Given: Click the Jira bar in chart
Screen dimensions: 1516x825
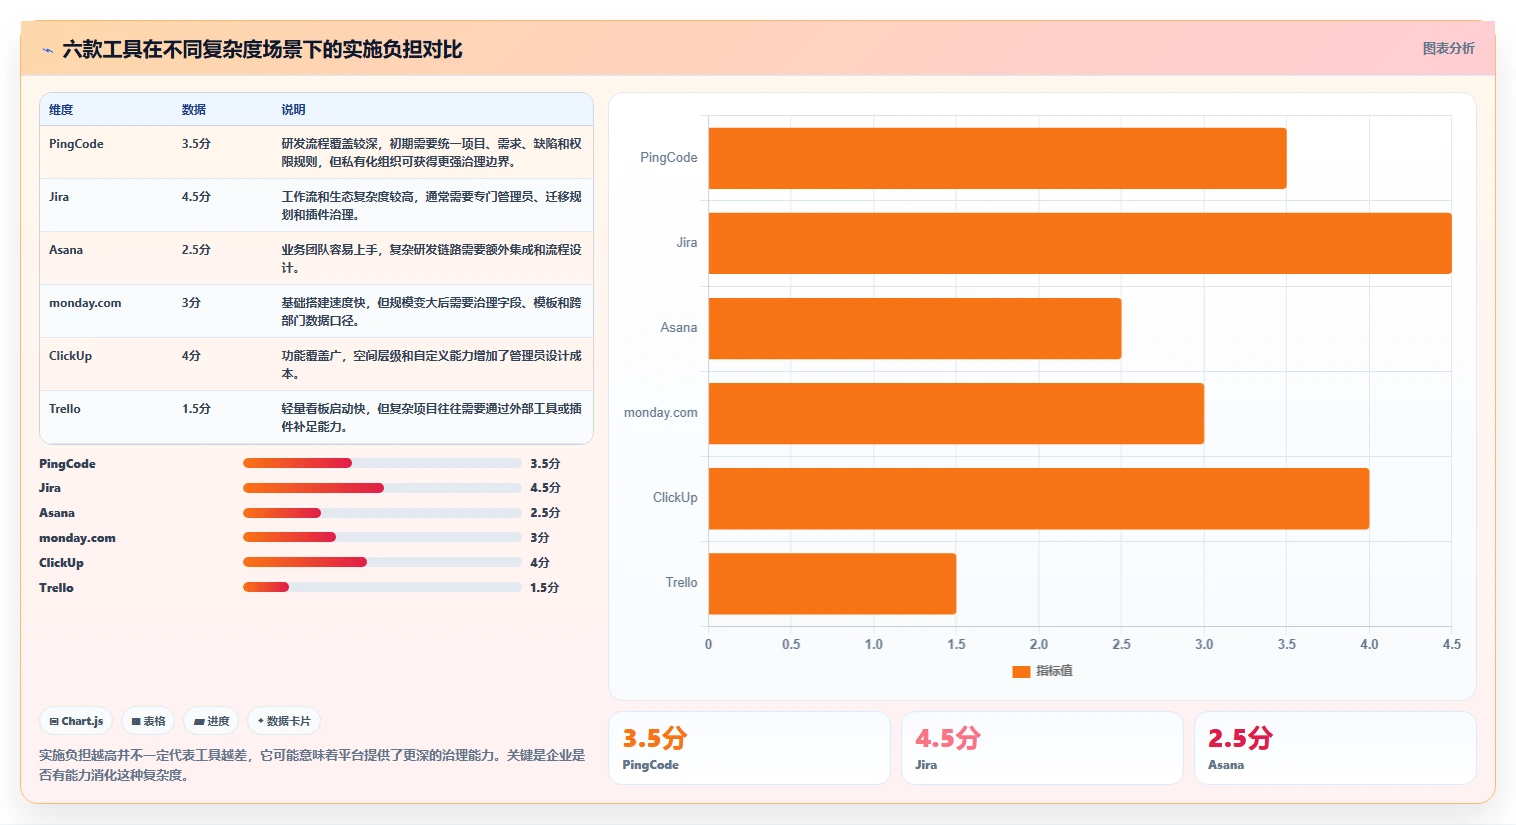Looking at the screenshot, I should pos(1080,243).
